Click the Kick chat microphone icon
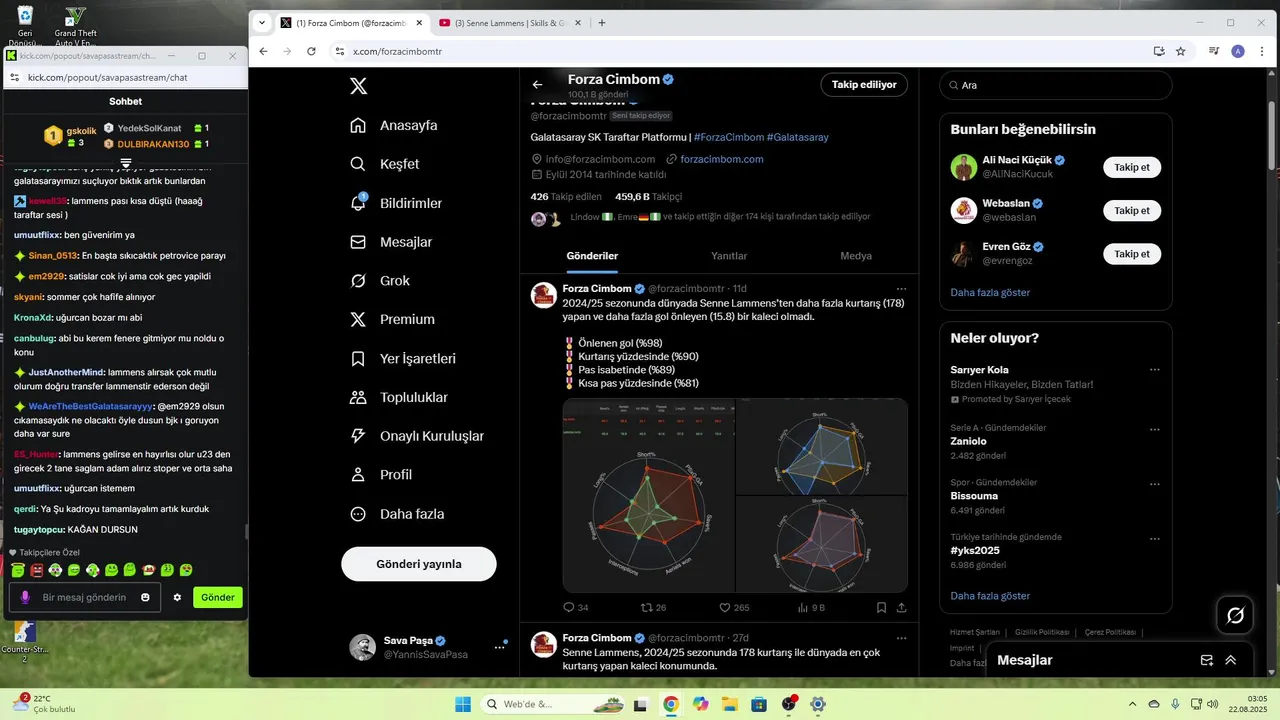 25,598
